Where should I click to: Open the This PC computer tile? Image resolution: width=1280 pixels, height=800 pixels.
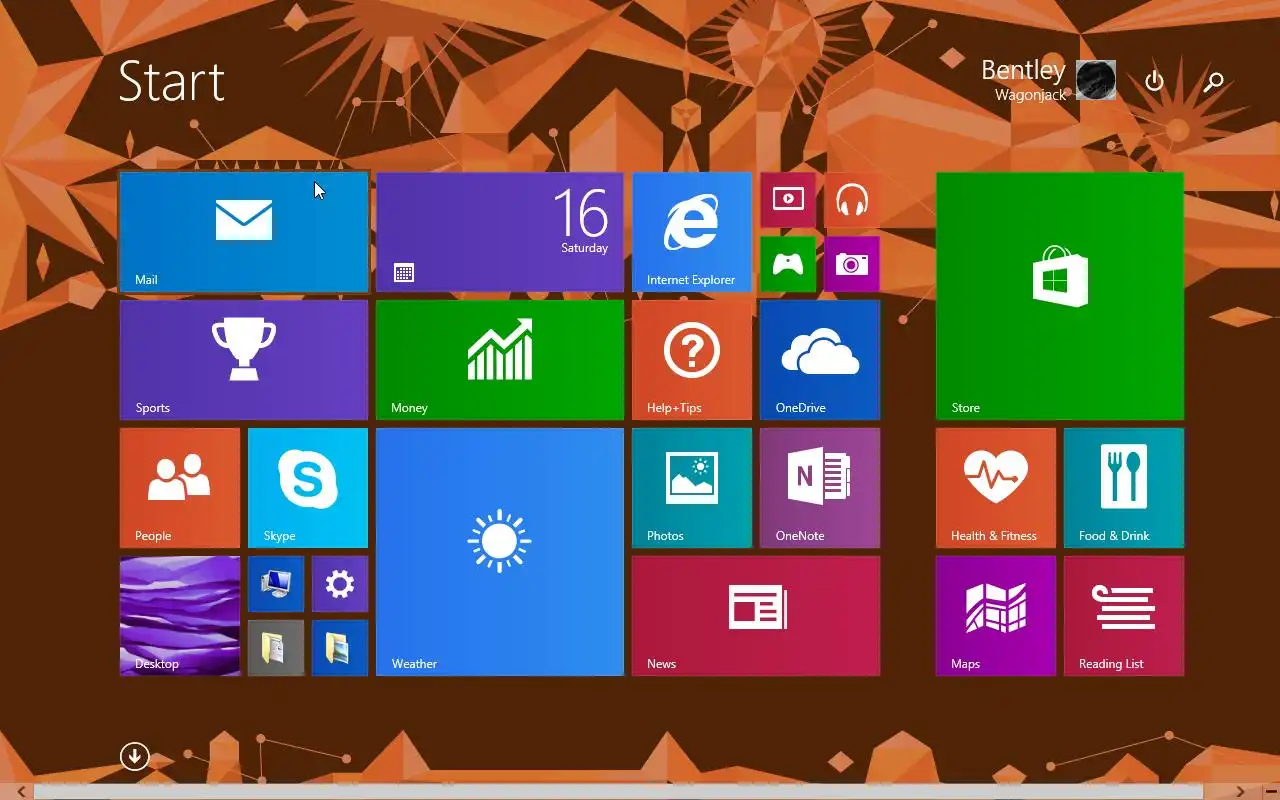276,584
